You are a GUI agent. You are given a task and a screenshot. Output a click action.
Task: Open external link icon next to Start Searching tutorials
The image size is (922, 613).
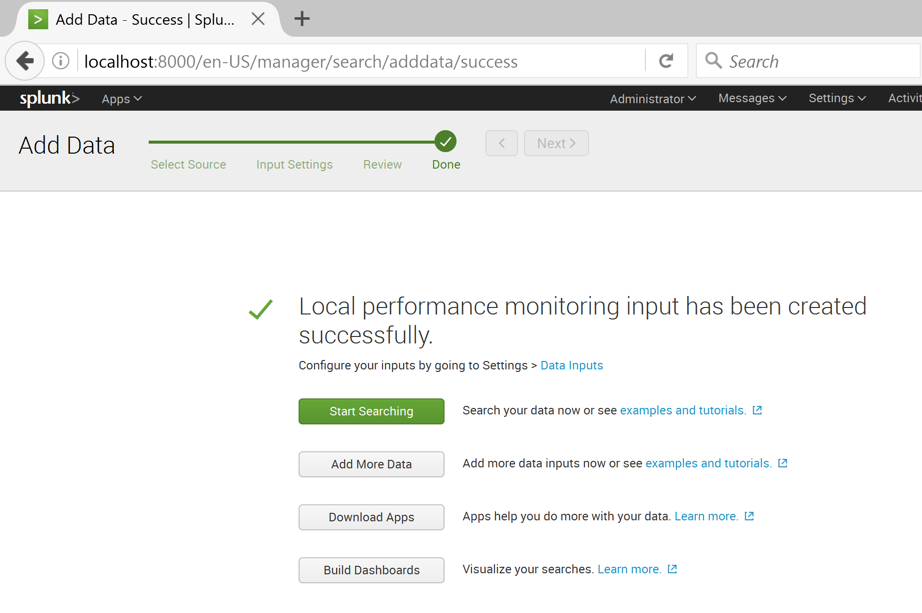757,410
